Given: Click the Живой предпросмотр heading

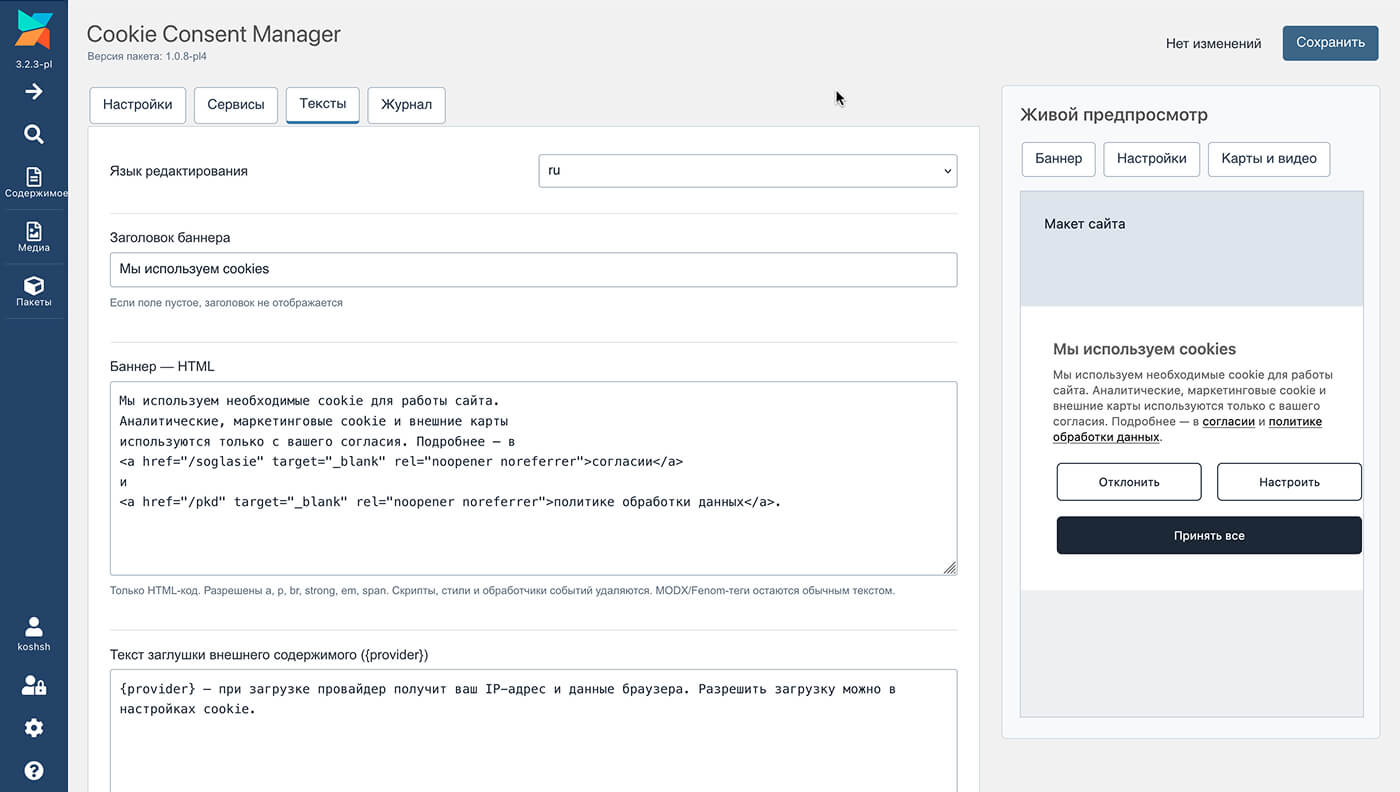Looking at the screenshot, I should (1114, 115).
